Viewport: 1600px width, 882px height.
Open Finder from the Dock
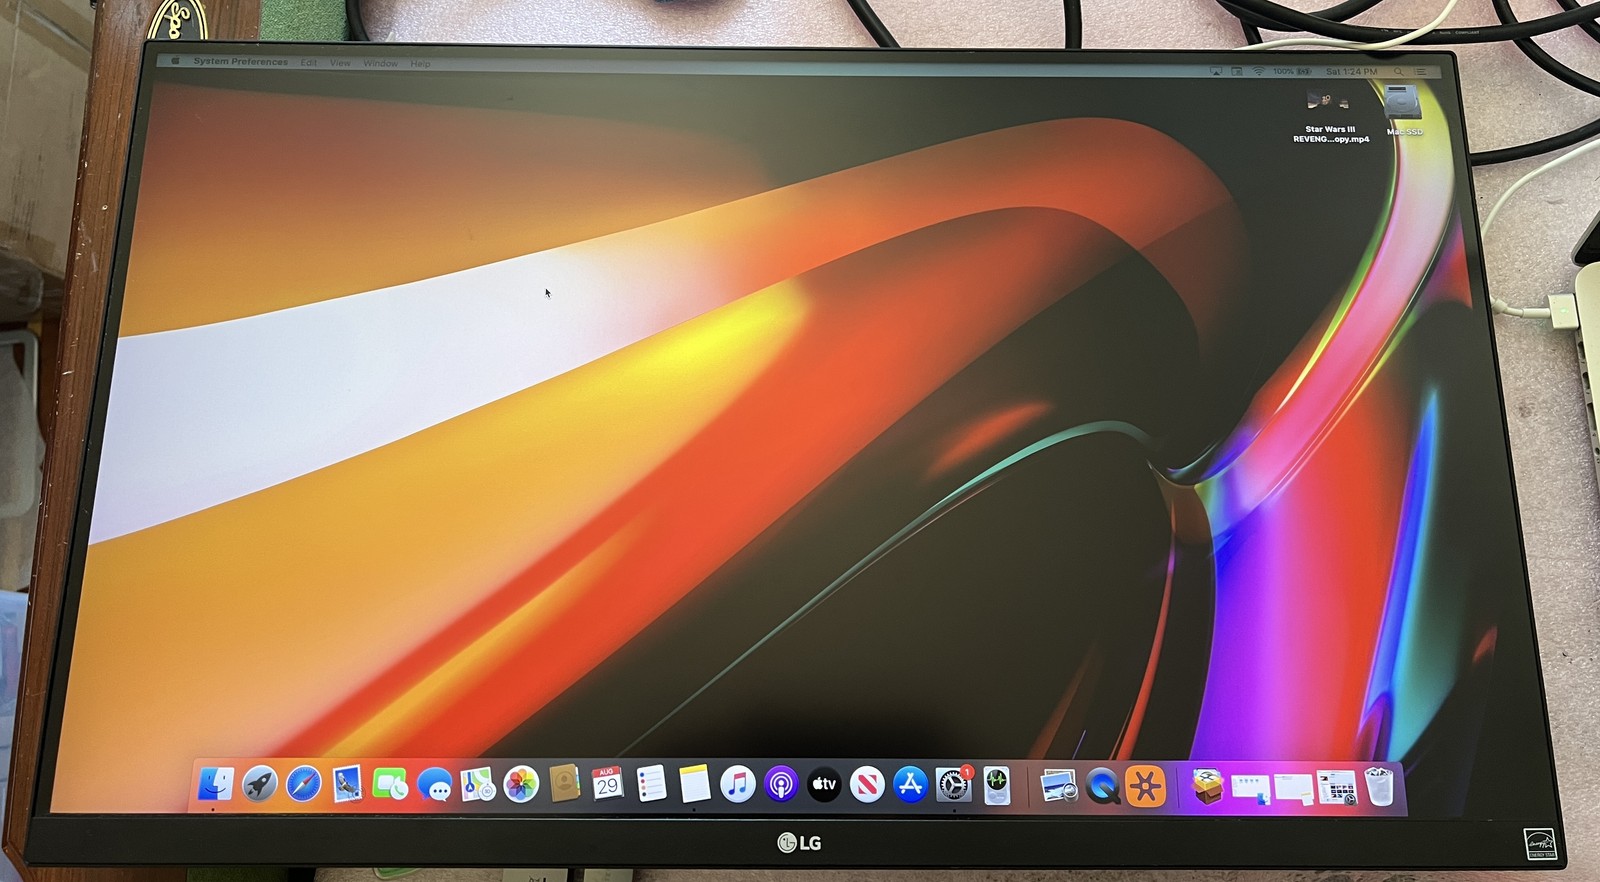[x=215, y=784]
